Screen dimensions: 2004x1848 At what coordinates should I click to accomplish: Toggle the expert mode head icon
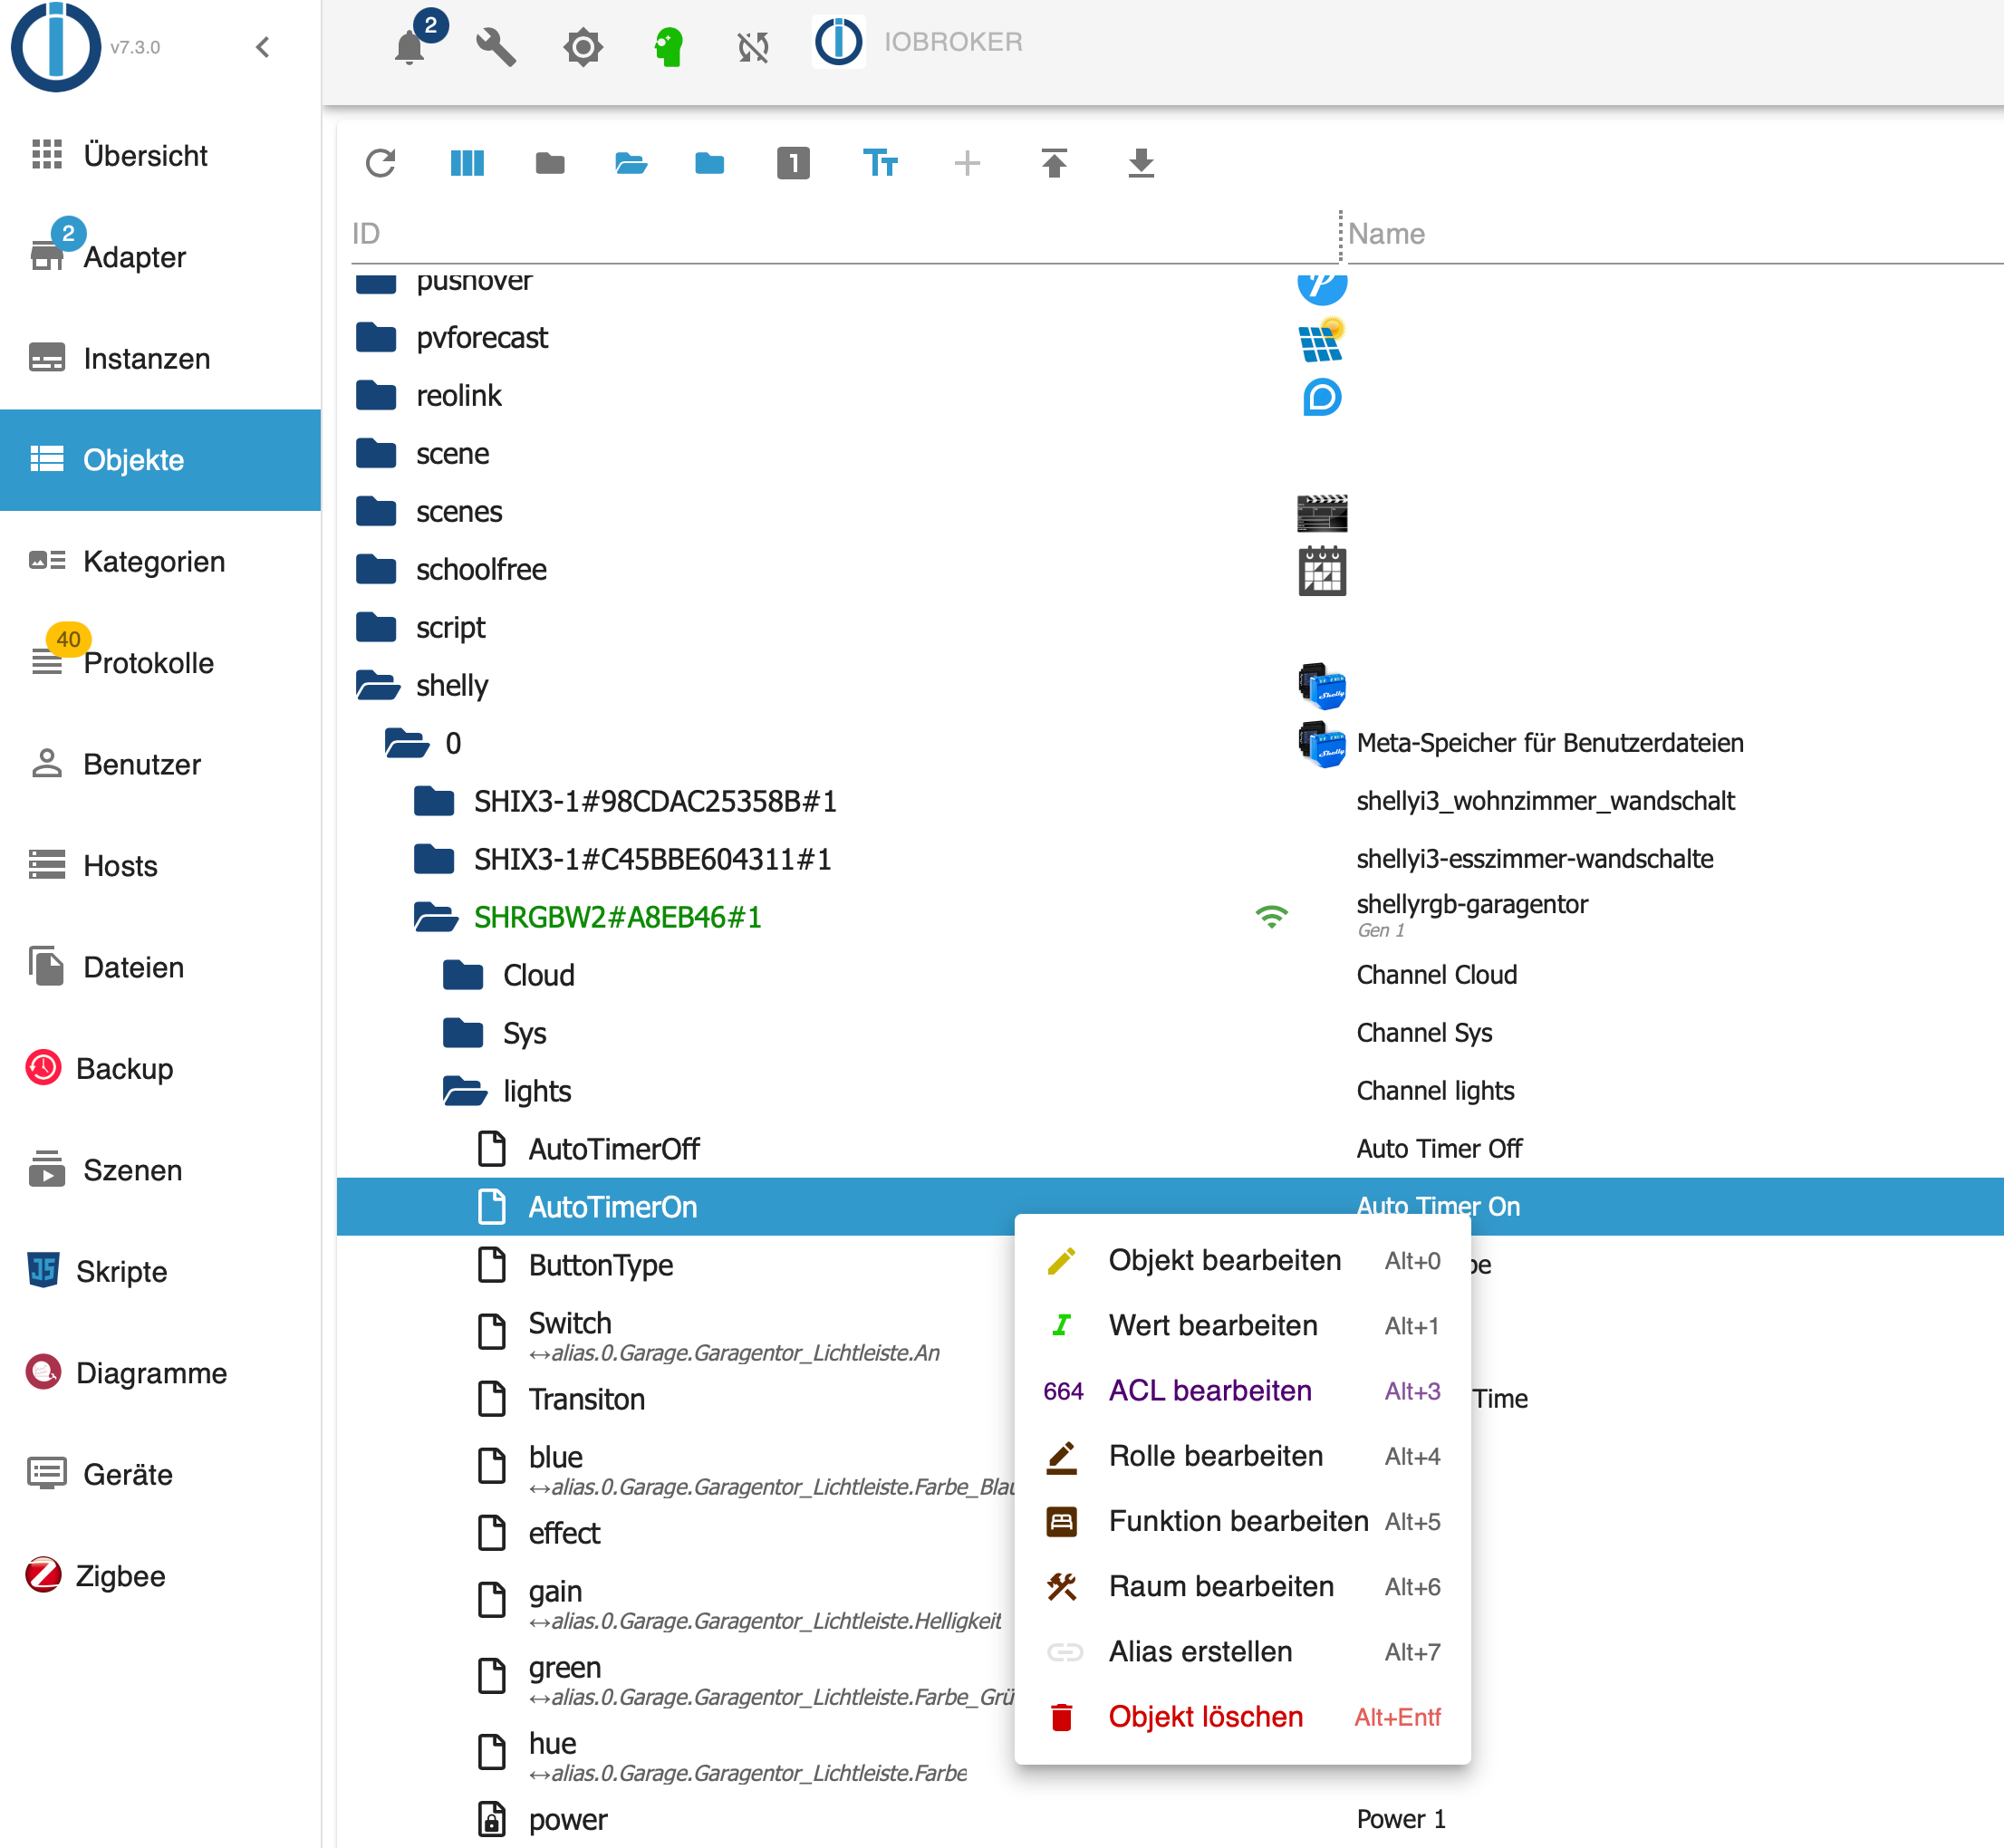click(x=668, y=46)
